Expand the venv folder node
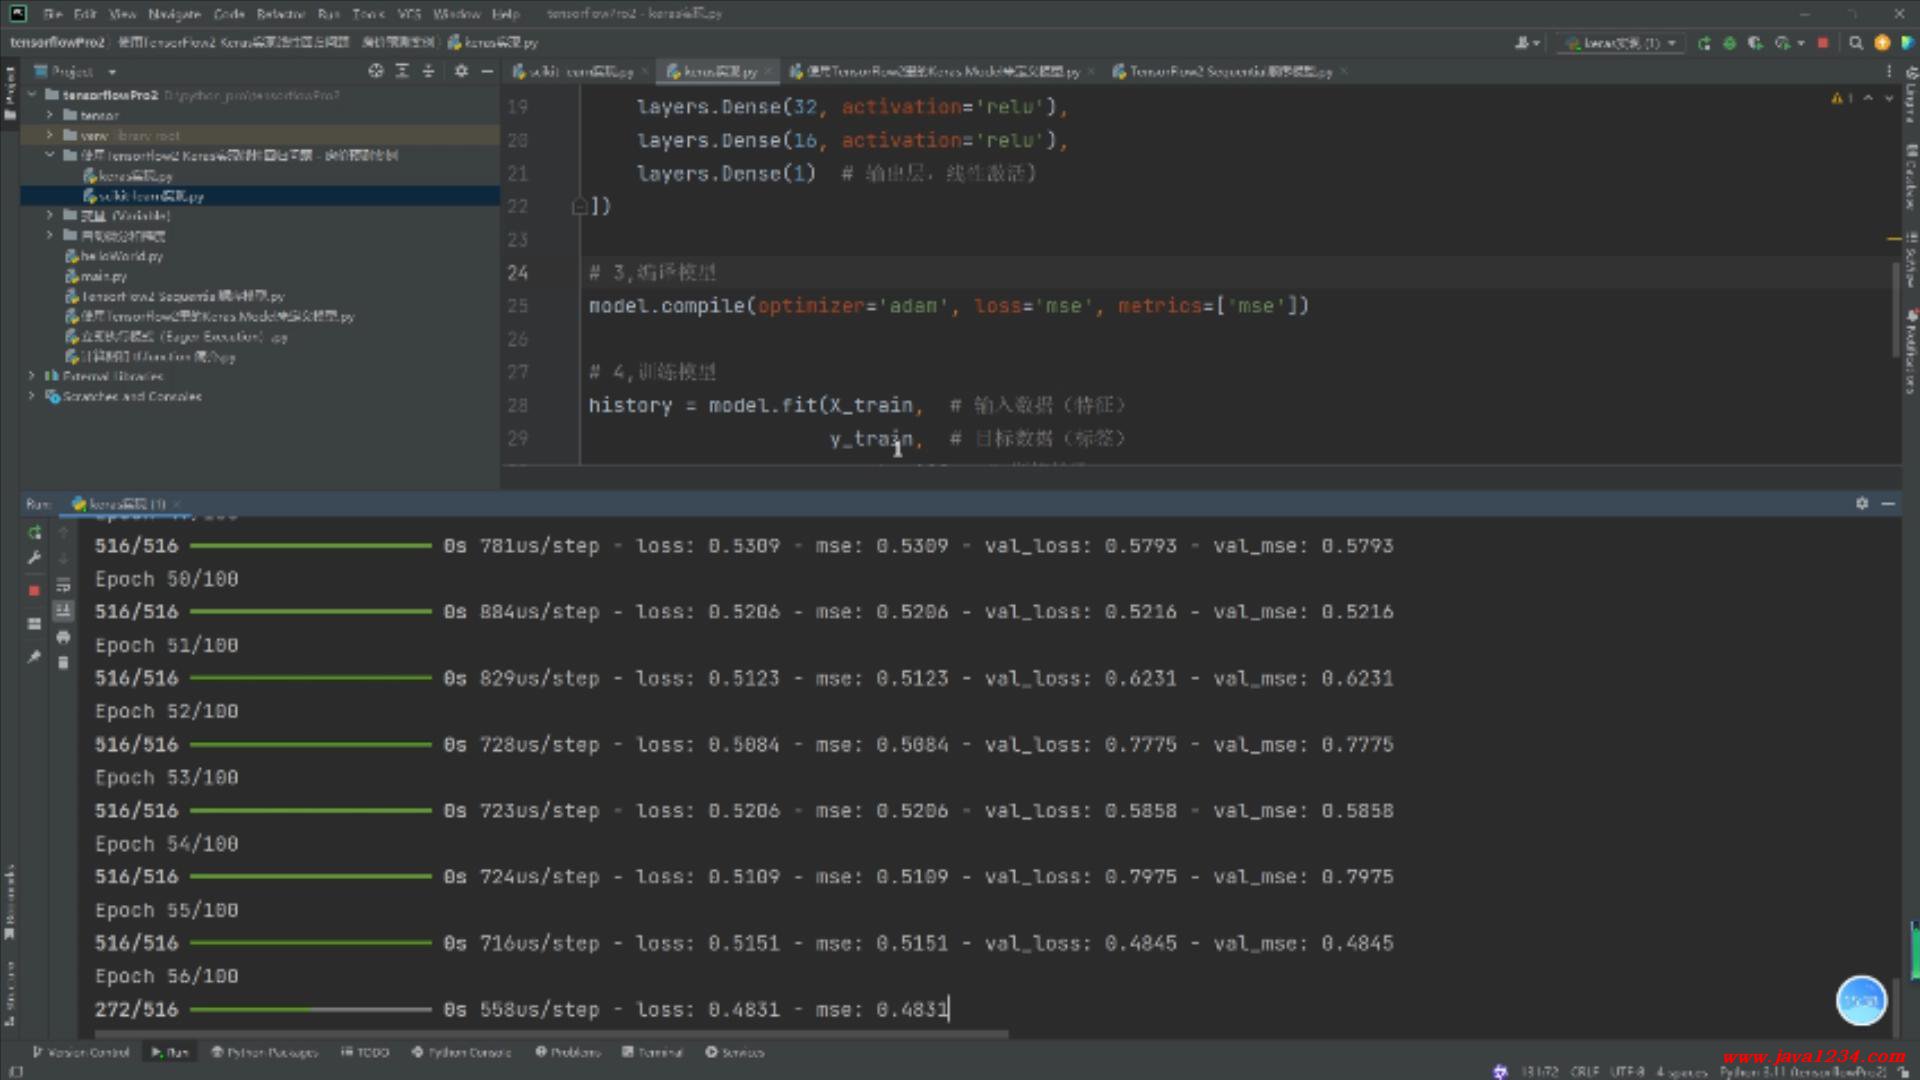 pyautogui.click(x=49, y=135)
